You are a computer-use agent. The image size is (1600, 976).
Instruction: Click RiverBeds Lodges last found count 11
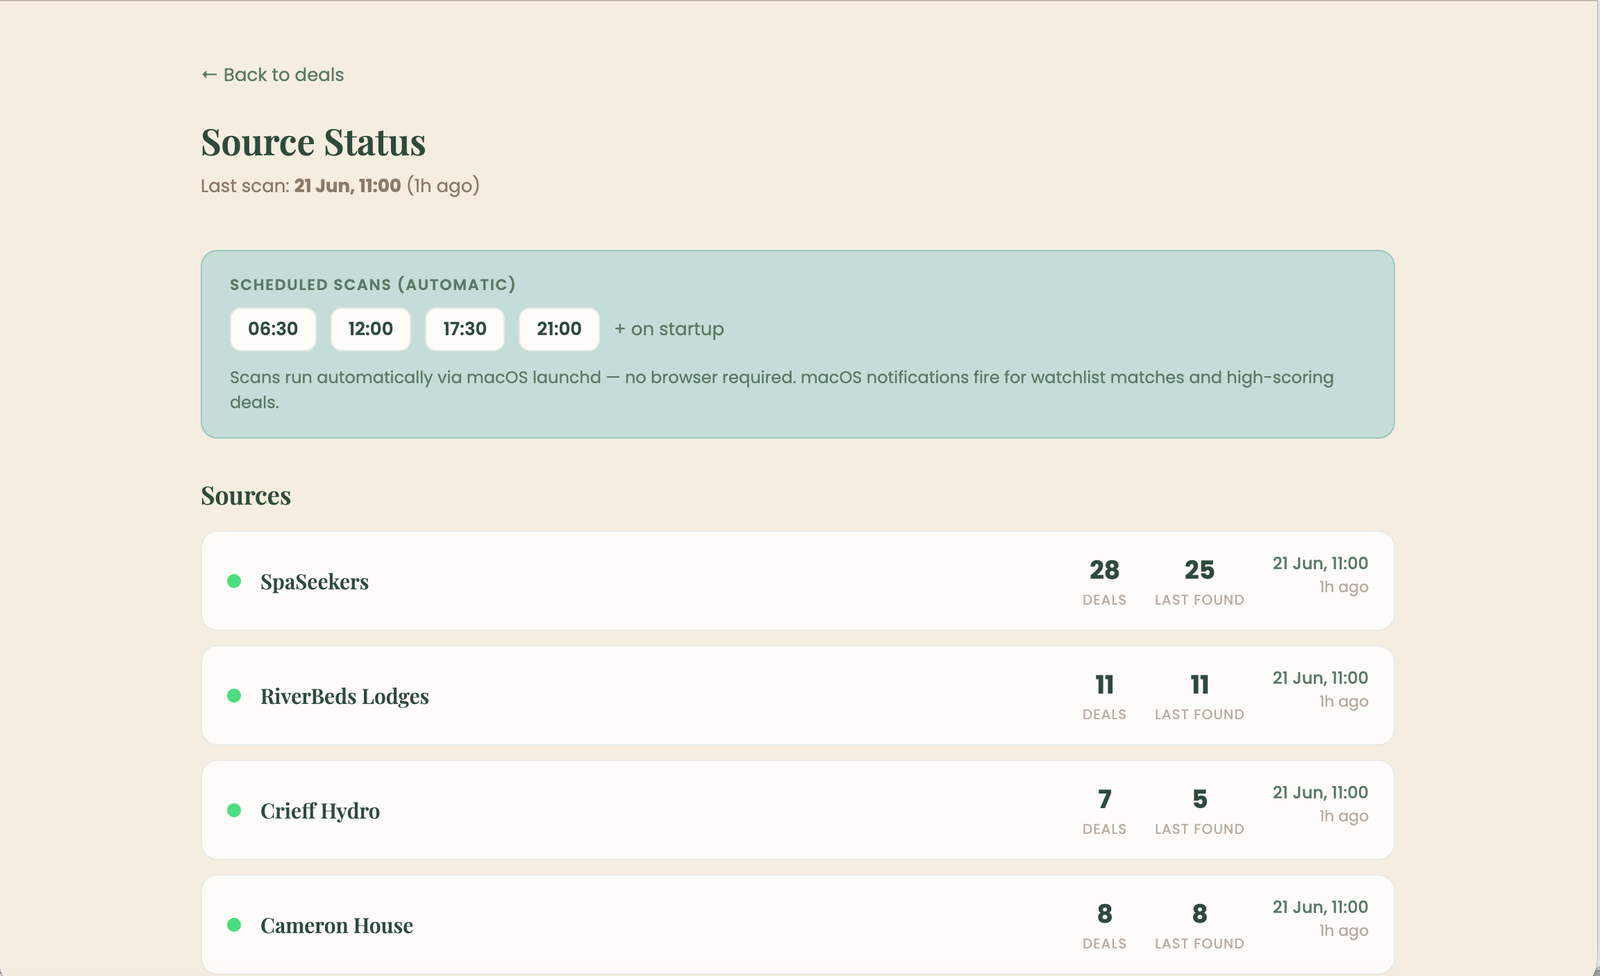(1199, 685)
